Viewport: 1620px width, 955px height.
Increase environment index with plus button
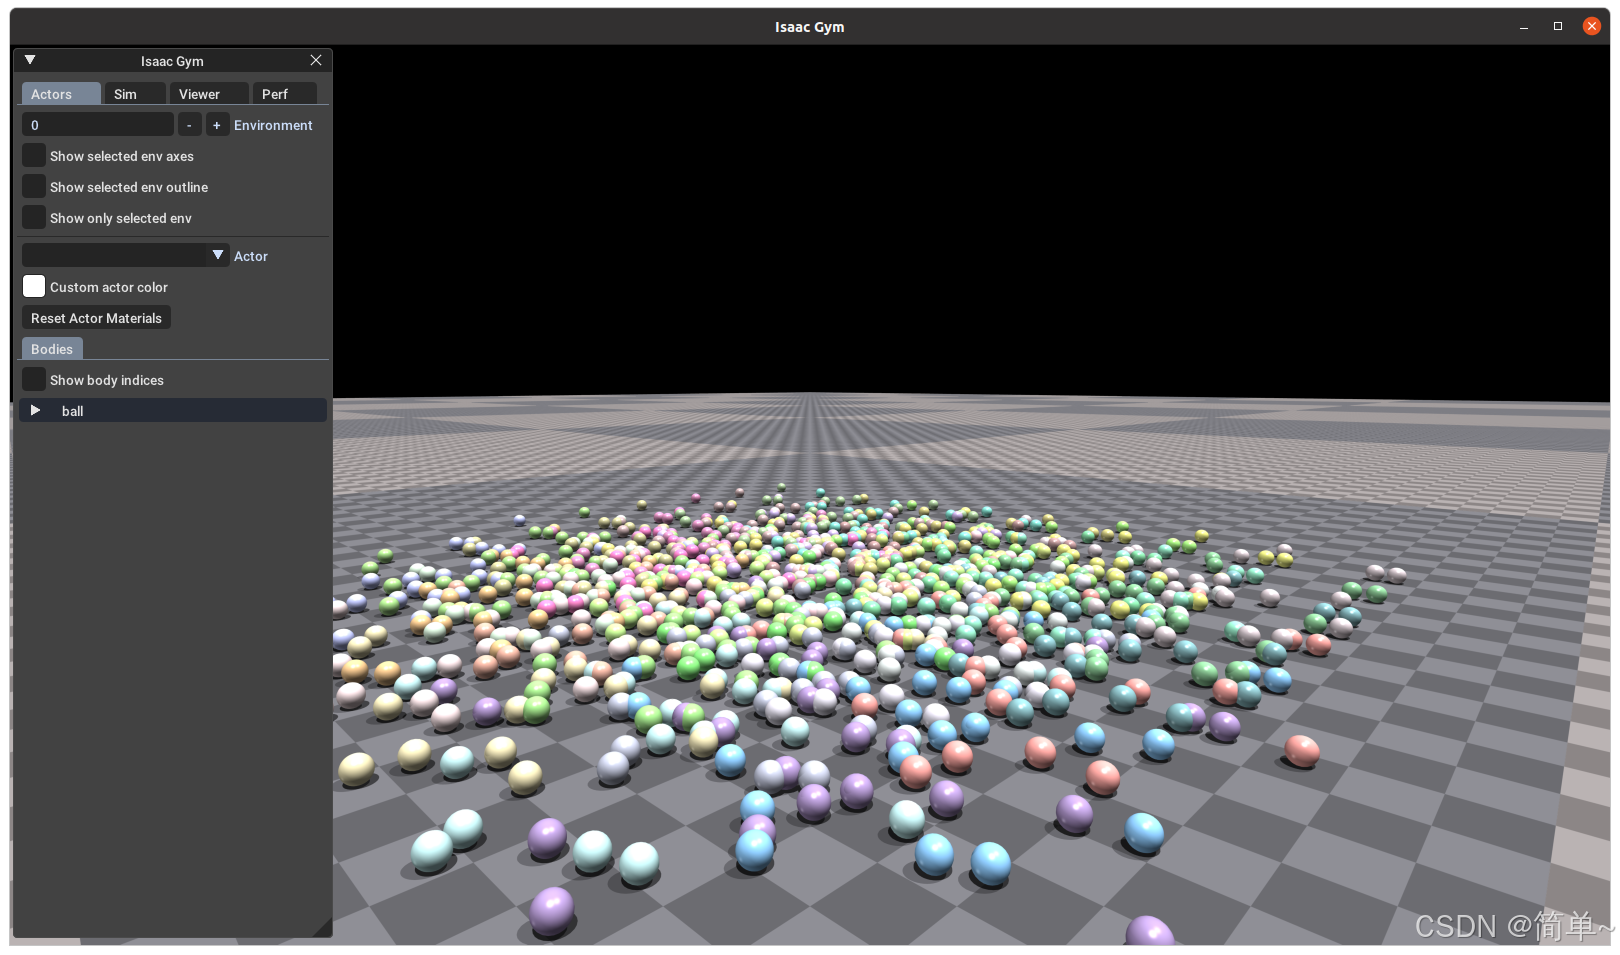pyautogui.click(x=217, y=125)
